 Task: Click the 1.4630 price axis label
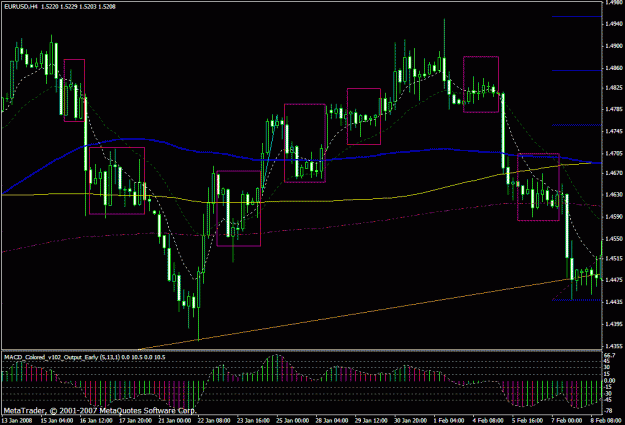click(x=614, y=195)
